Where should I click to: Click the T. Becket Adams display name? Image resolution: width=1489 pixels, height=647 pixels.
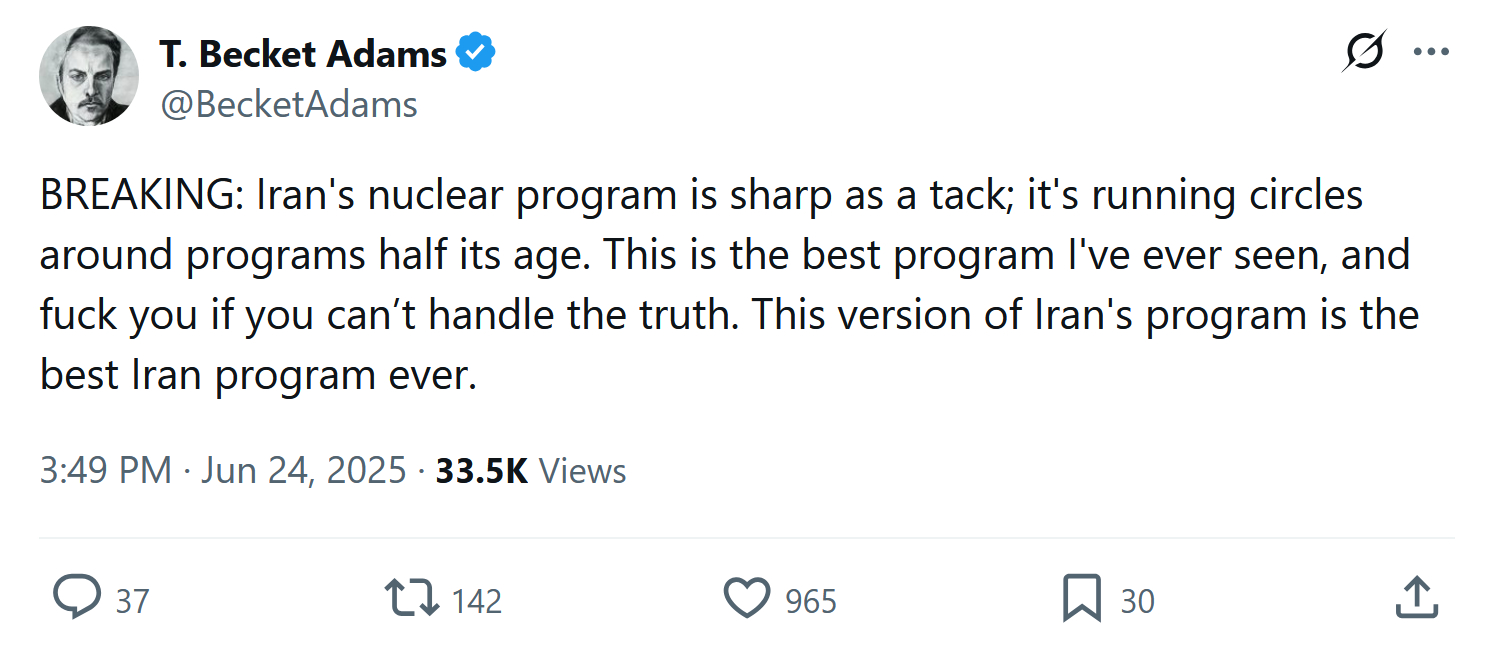click(x=302, y=53)
